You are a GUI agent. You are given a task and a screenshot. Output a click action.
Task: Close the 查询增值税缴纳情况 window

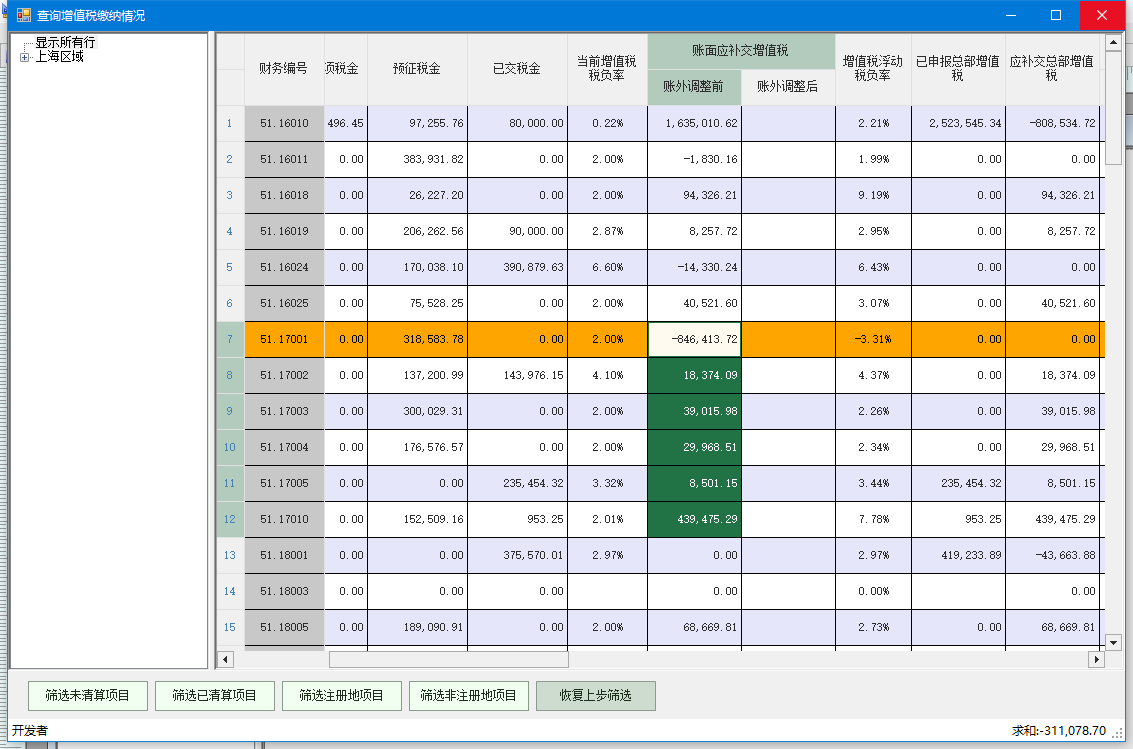point(1102,15)
